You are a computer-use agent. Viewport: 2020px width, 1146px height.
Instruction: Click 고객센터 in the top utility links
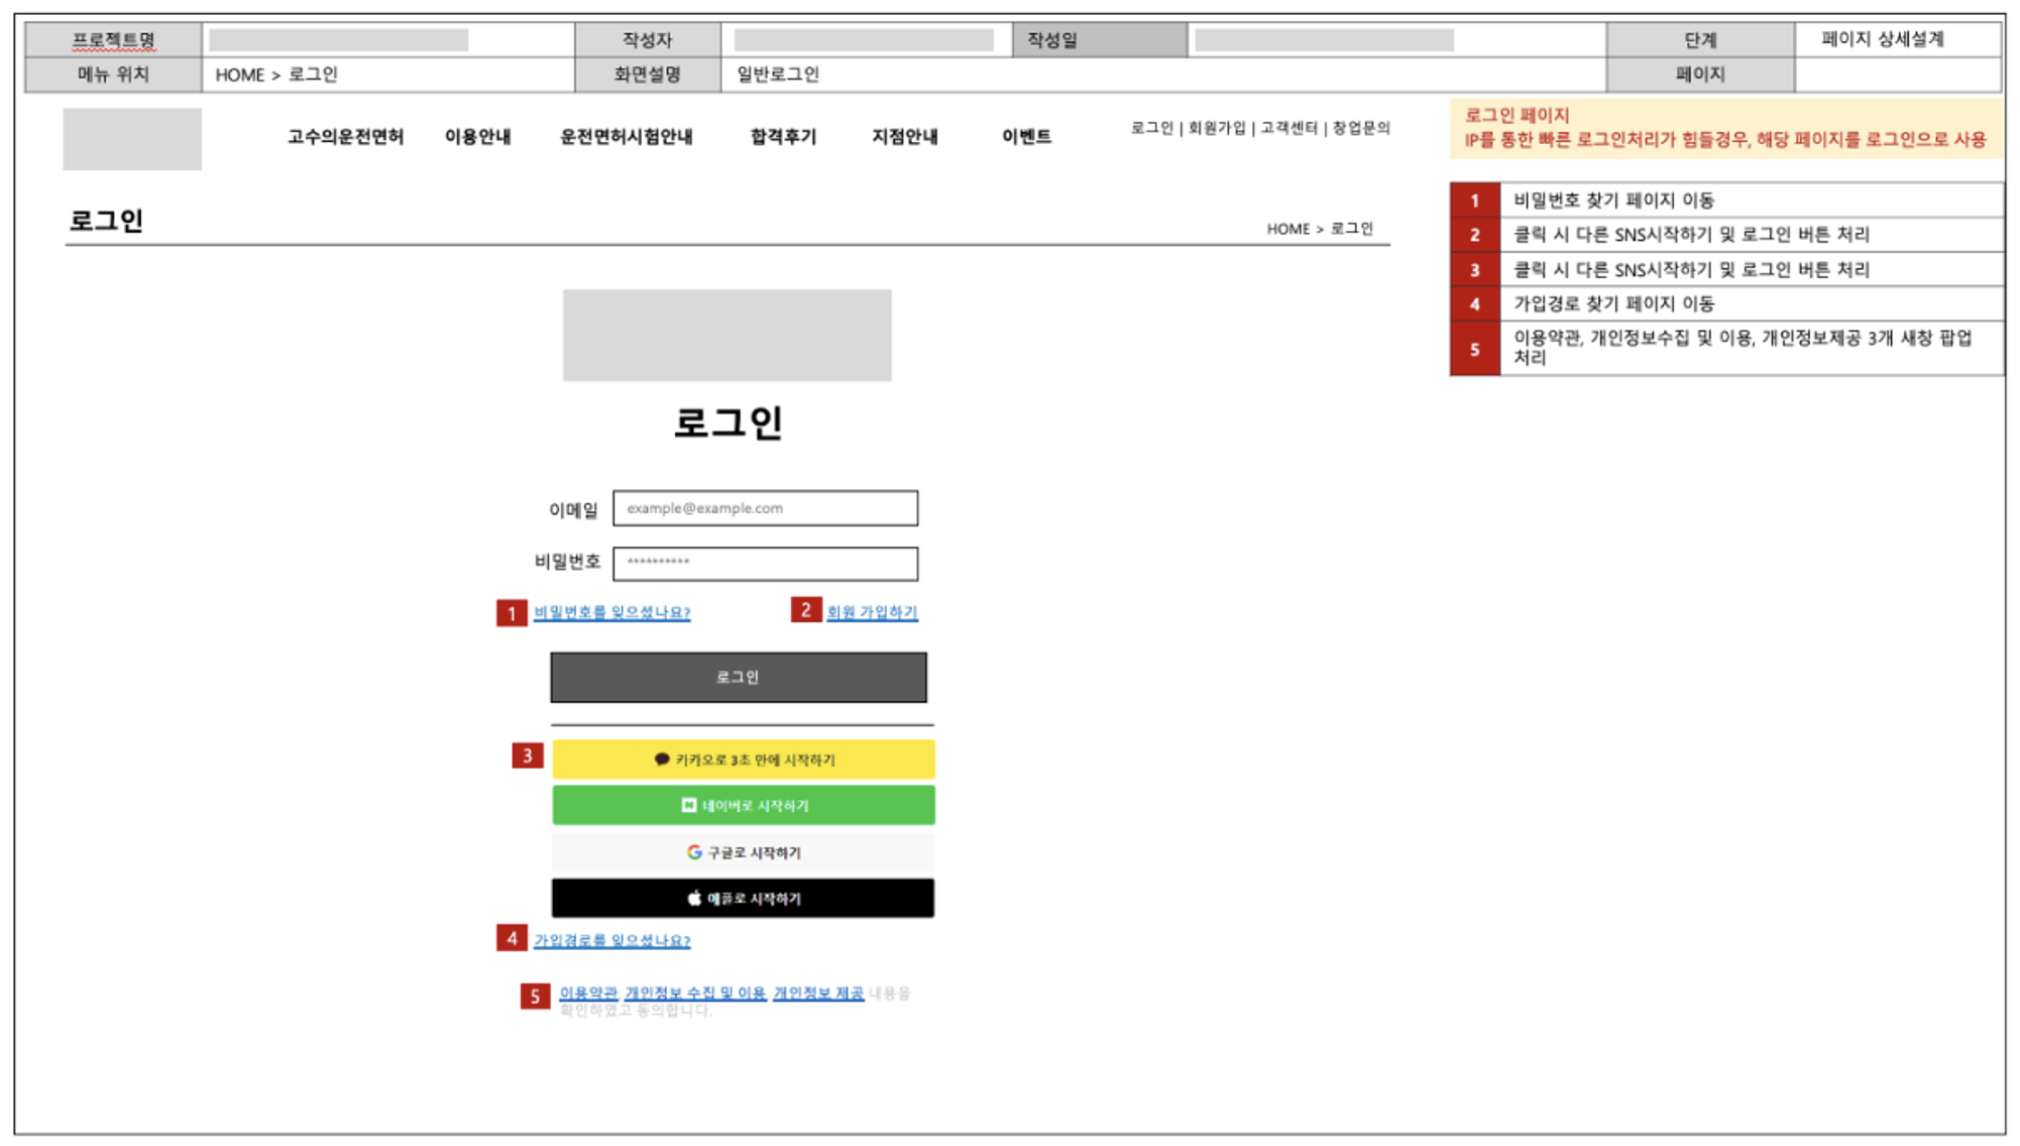coord(1289,128)
